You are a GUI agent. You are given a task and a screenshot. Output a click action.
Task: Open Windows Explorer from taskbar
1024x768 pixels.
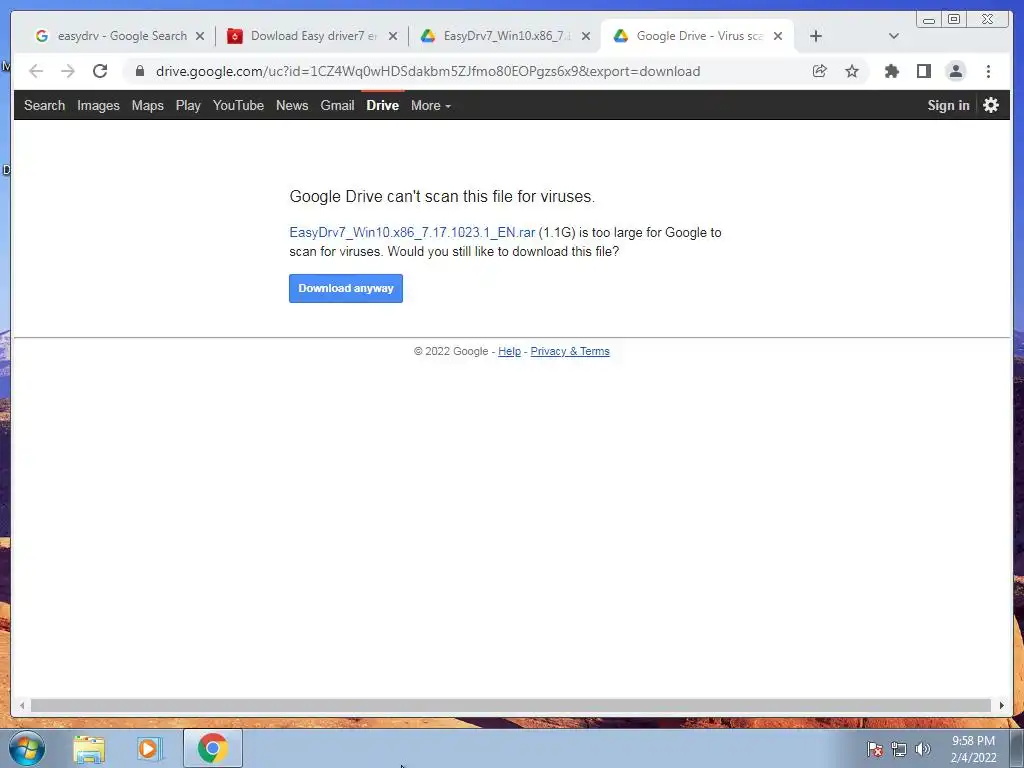coord(89,749)
